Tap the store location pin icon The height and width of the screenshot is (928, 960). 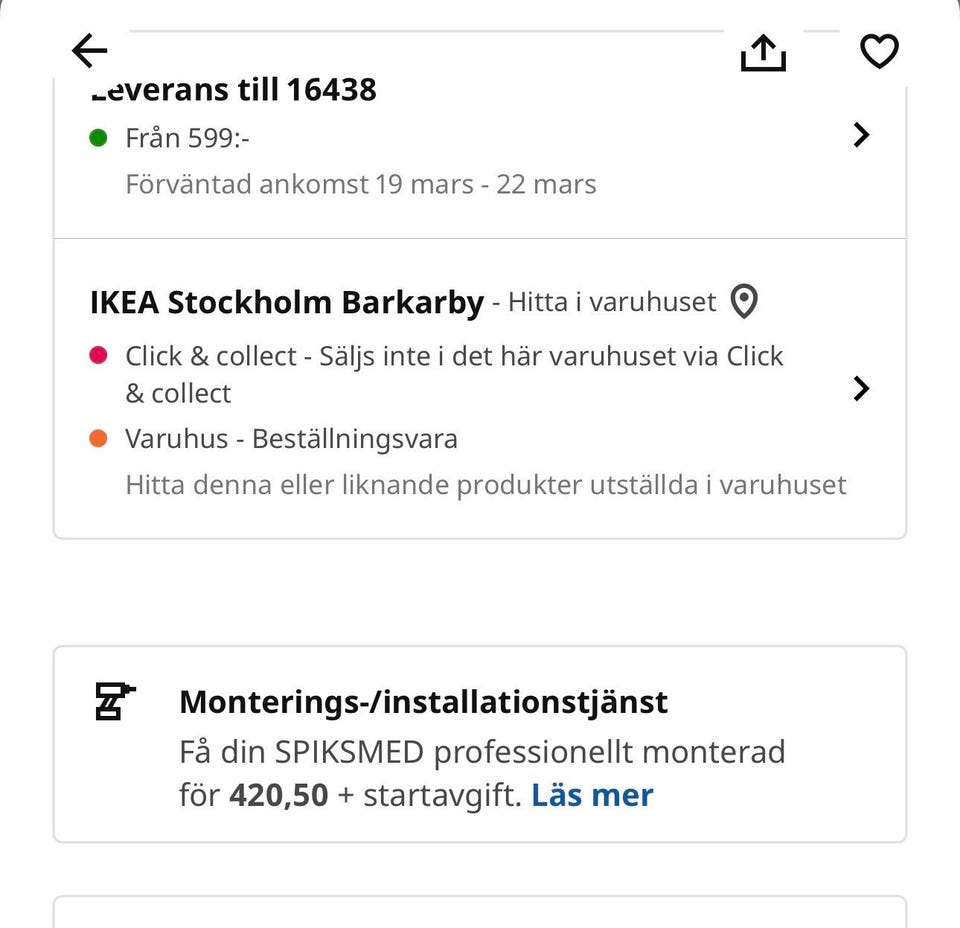coord(743,301)
